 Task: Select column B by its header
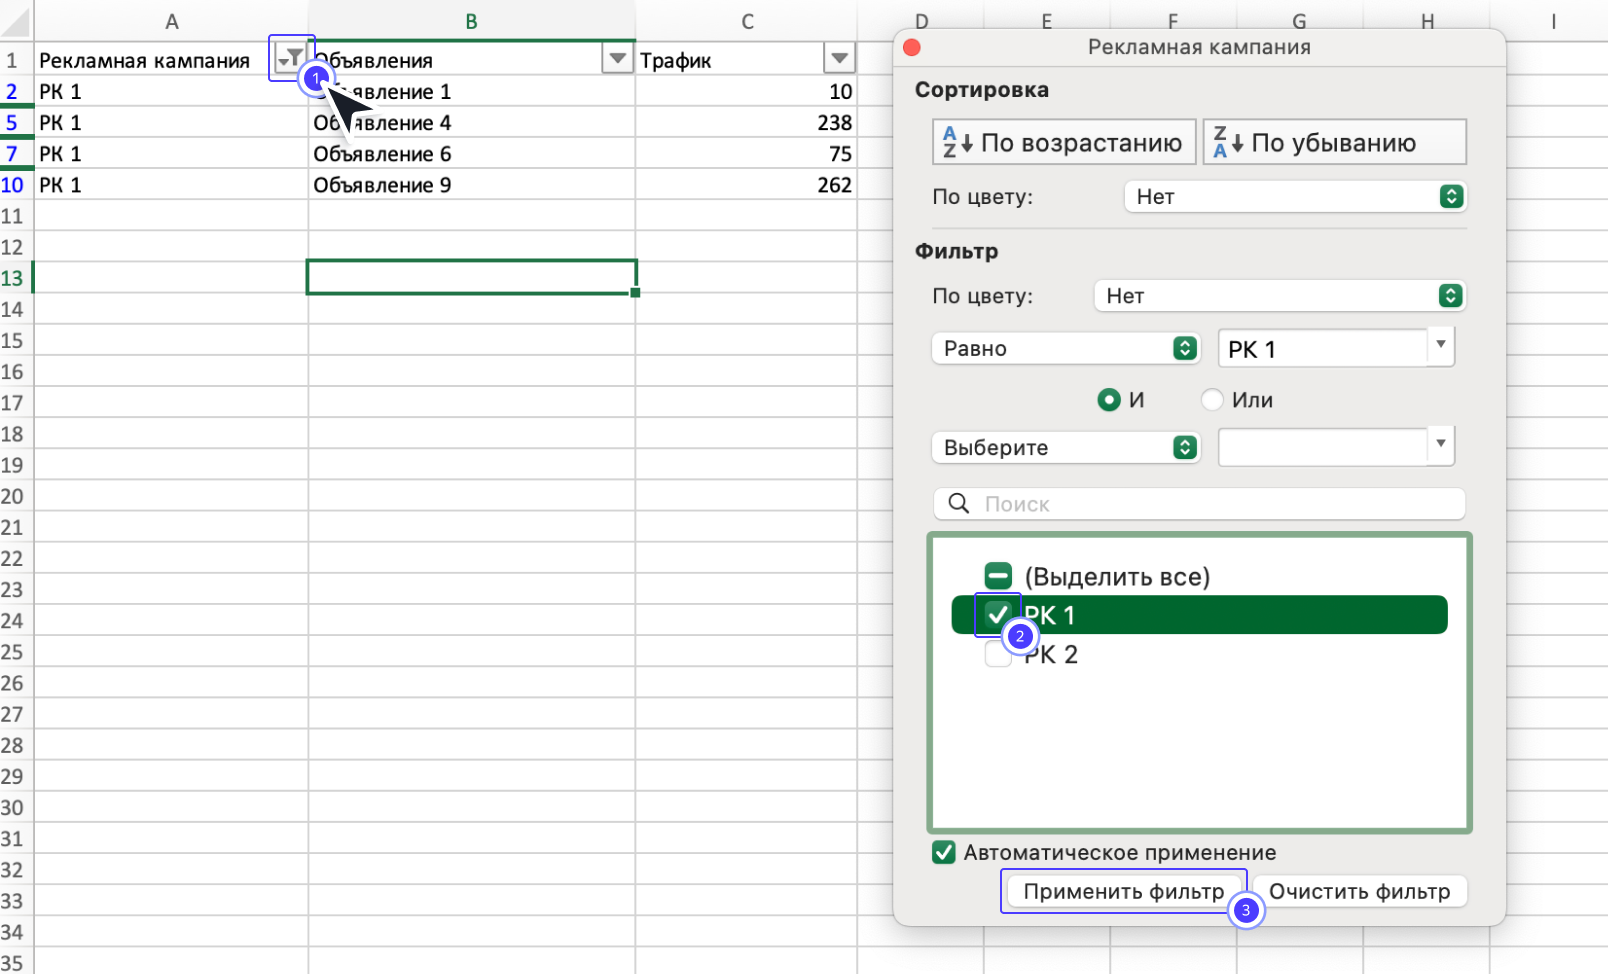pos(471,21)
